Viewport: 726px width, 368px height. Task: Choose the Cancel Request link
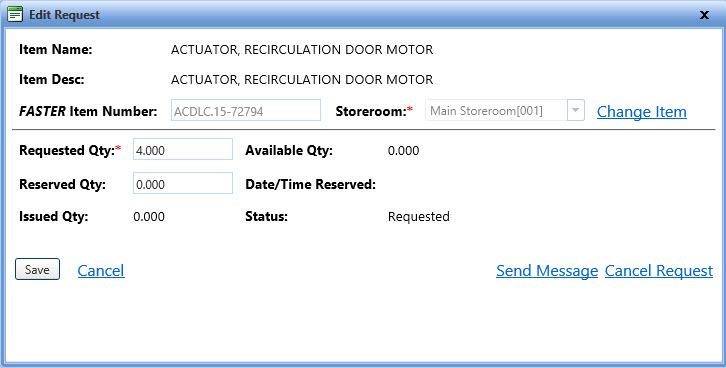(658, 270)
